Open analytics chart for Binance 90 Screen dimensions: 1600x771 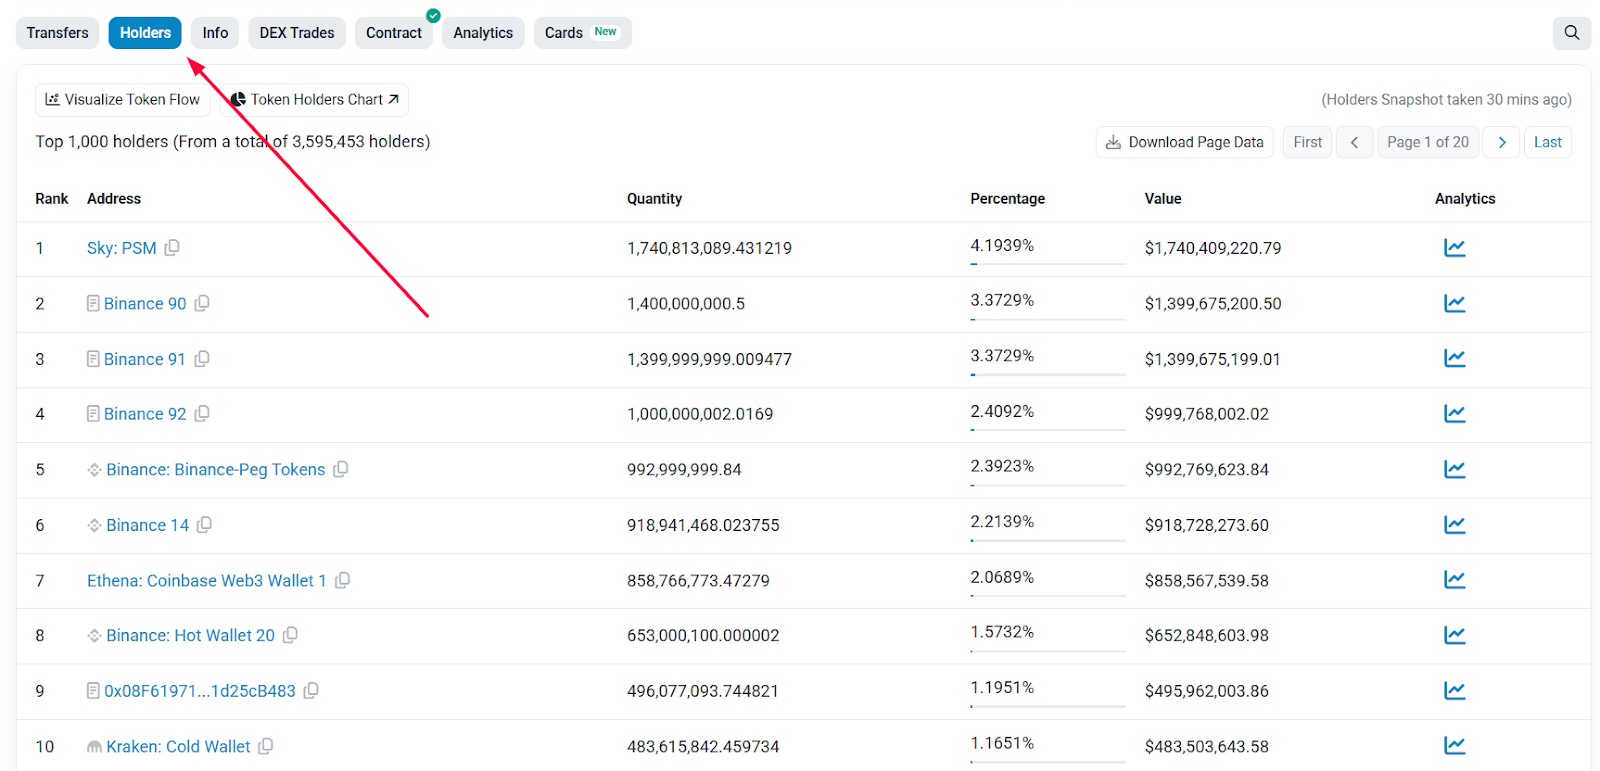1454,303
